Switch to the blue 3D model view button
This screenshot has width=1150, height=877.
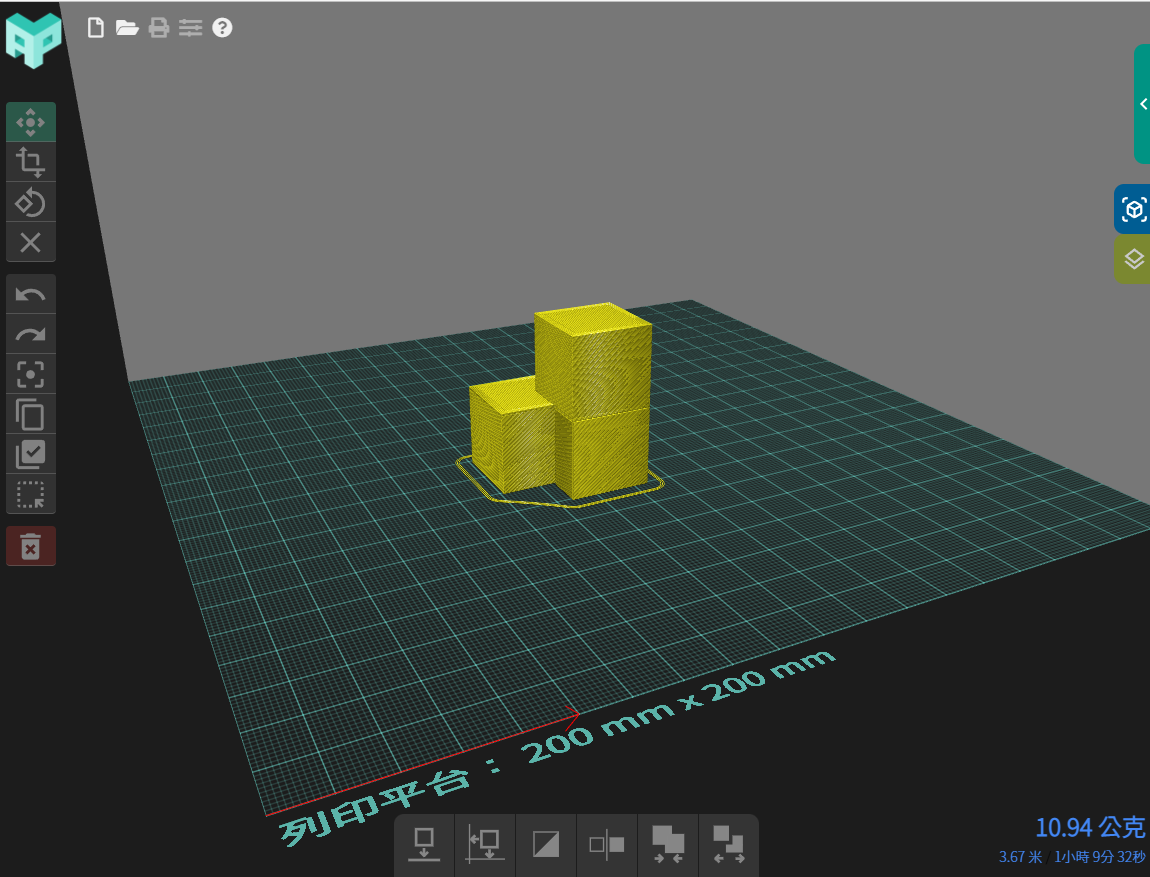[x=1133, y=209]
